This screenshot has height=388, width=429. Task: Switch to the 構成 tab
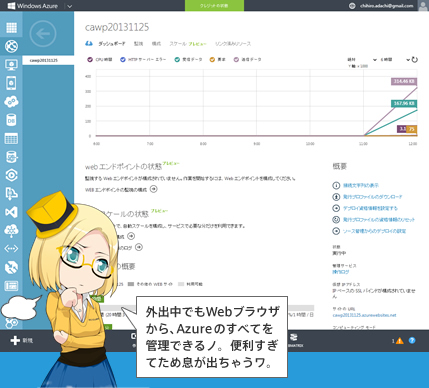(x=156, y=44)
